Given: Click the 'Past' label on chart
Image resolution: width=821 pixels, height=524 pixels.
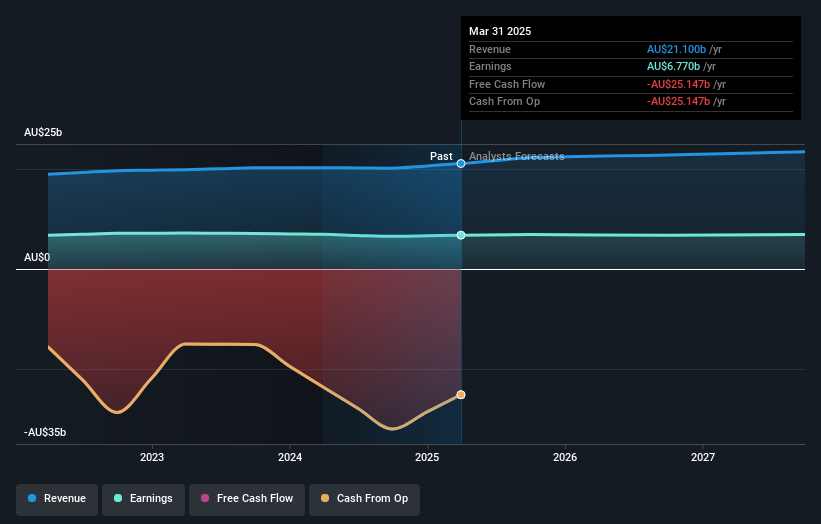Looking at the screenshot, I should click(441, 156).
